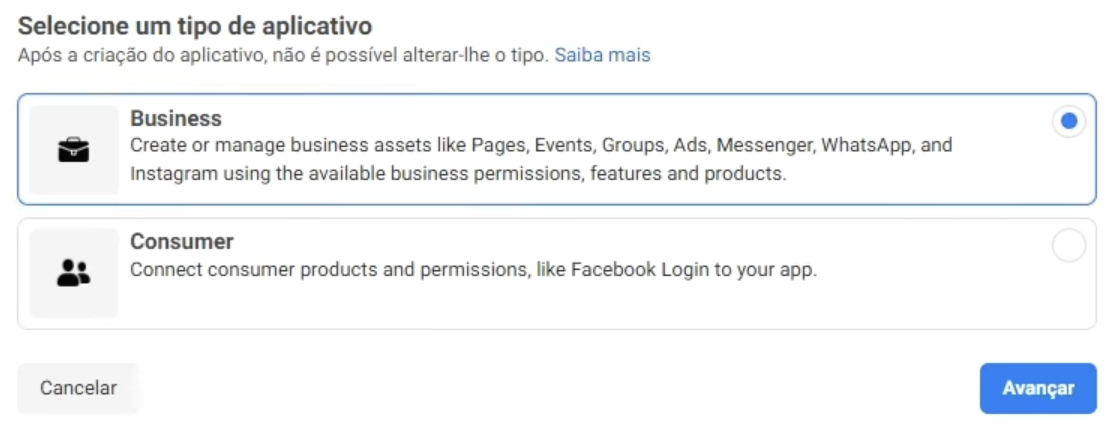The height and width of the screenshot is (430, 1112).
Task: Click the word "Events" in Business description
Action: click(563, 146)
